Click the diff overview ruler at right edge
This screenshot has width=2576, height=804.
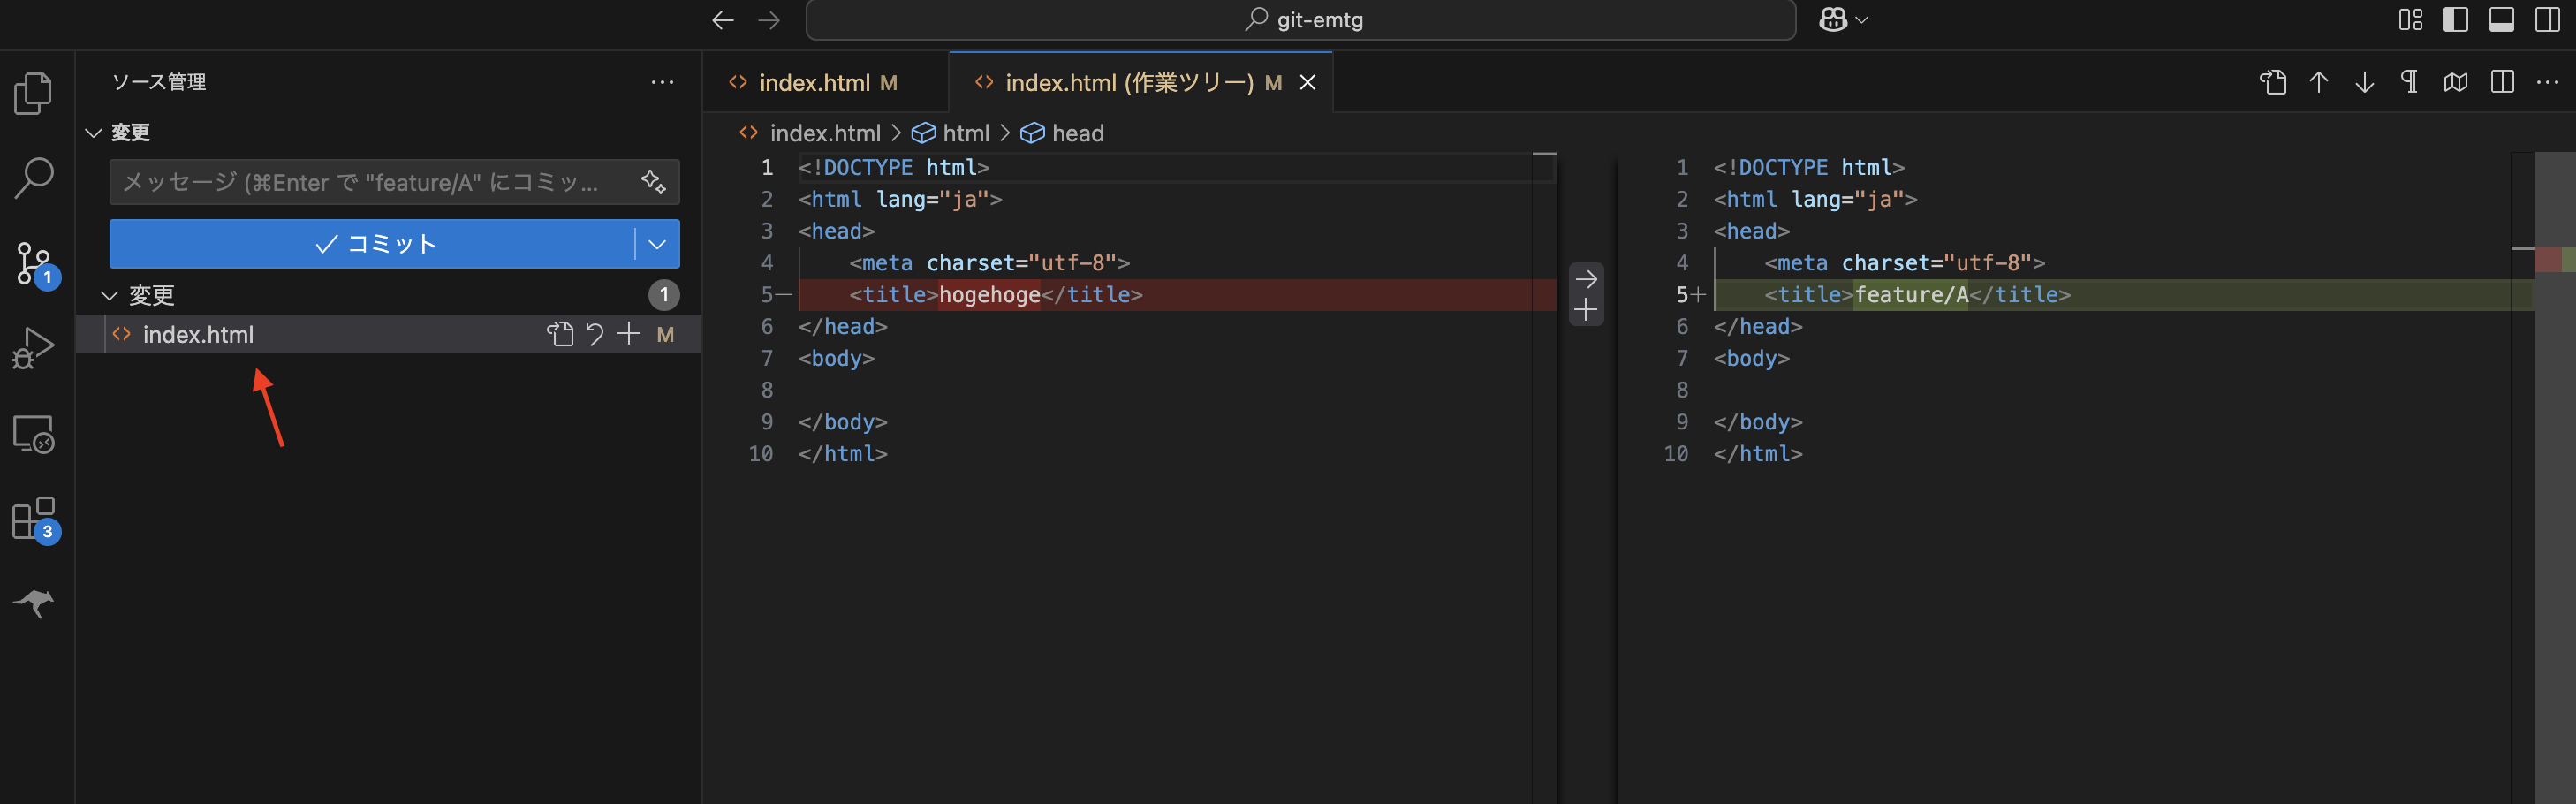pos(2555,478)
